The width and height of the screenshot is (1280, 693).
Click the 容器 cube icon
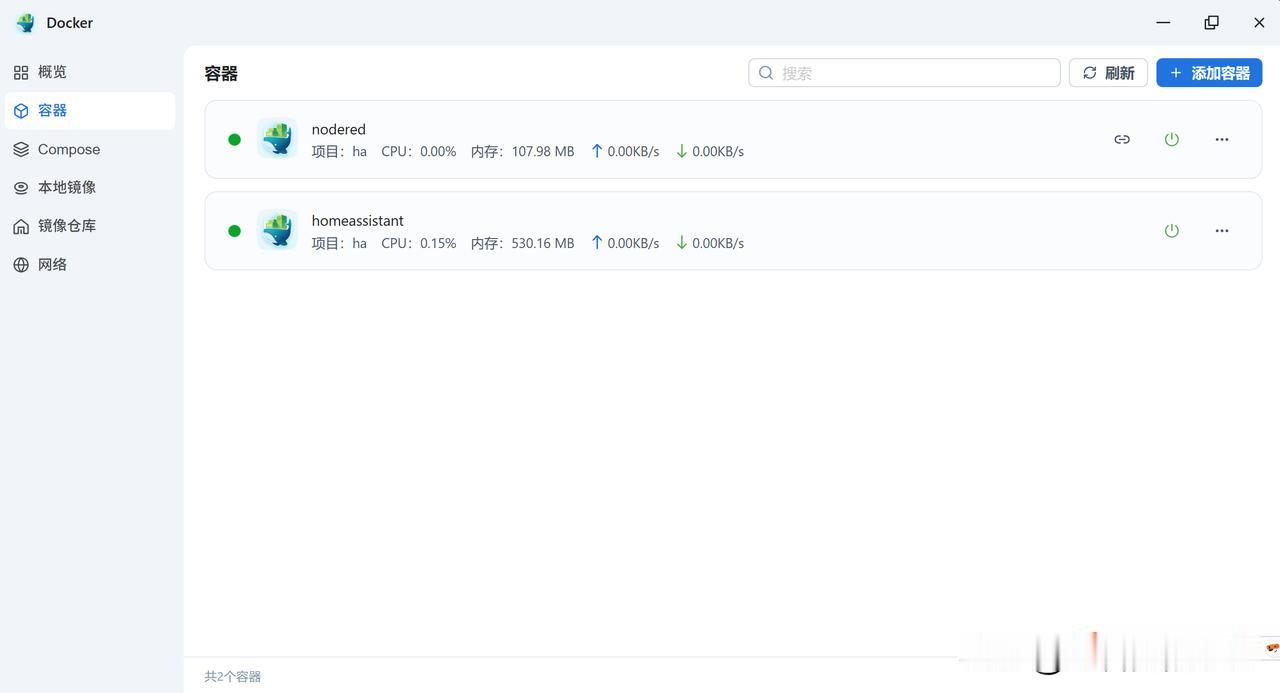[21, 111]
